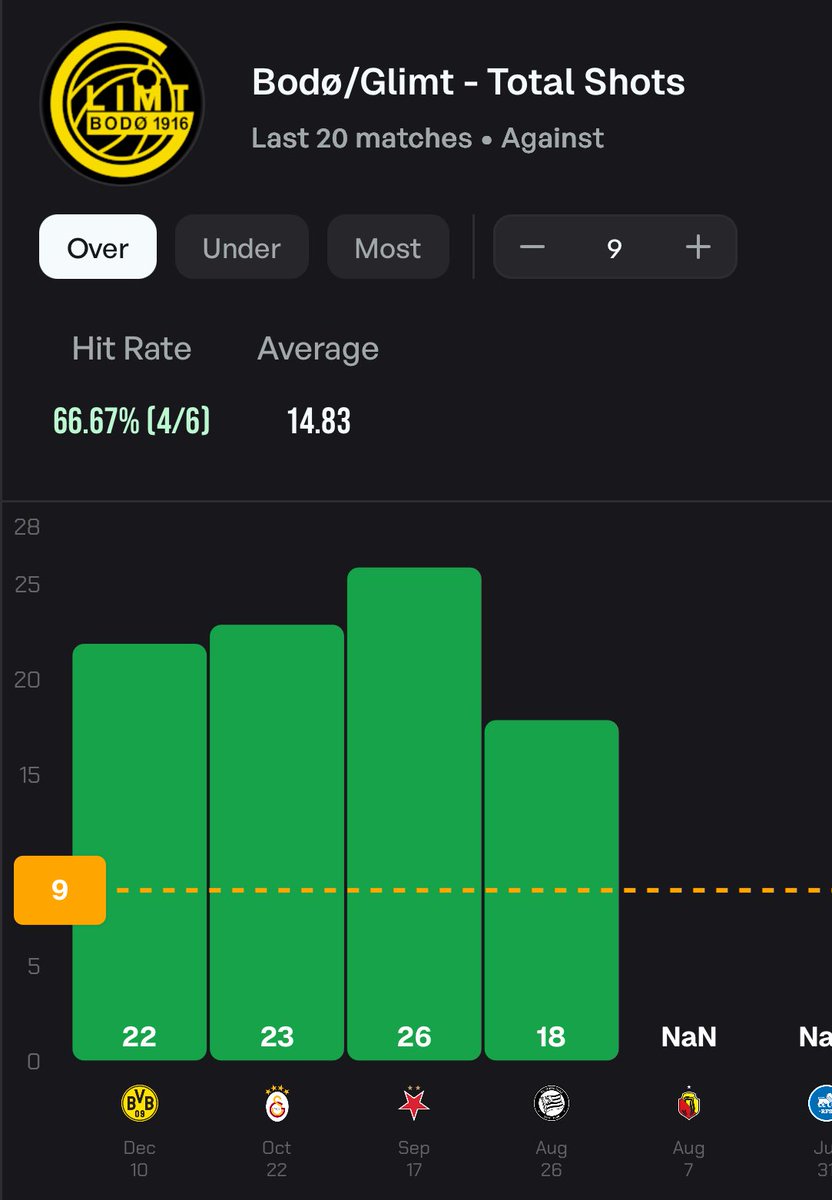Decrease the shot threshold with minus button
The image size is (832, 1200).
pos(532,247)
